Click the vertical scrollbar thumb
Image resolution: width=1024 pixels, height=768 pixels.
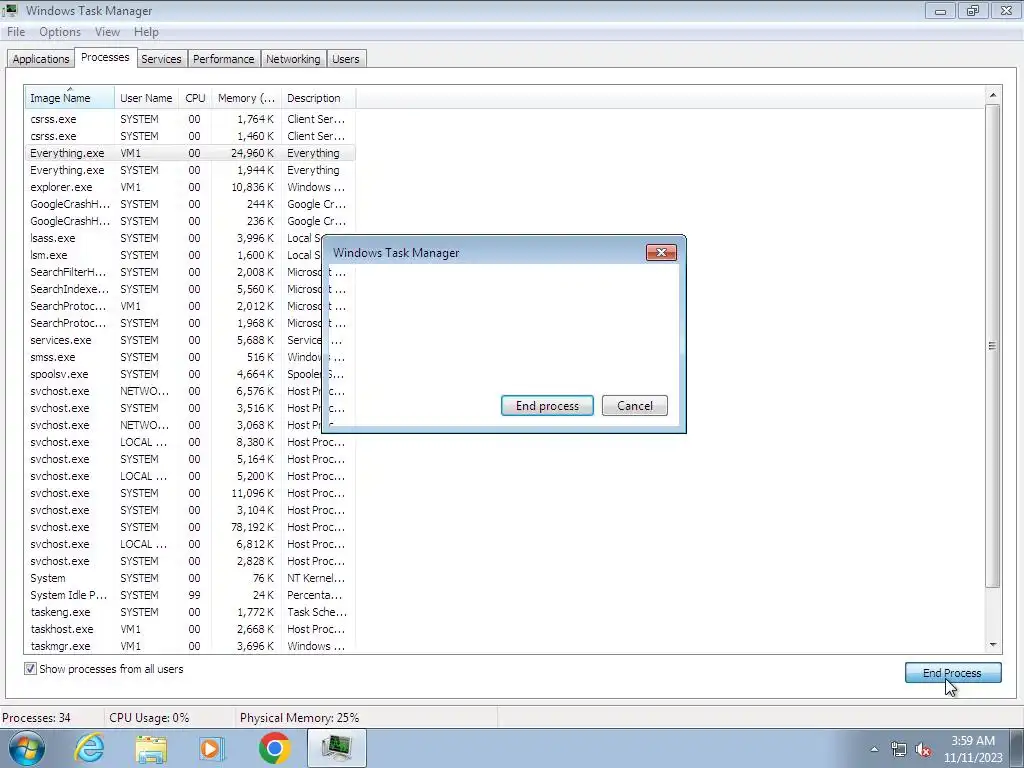click(993, 346)
